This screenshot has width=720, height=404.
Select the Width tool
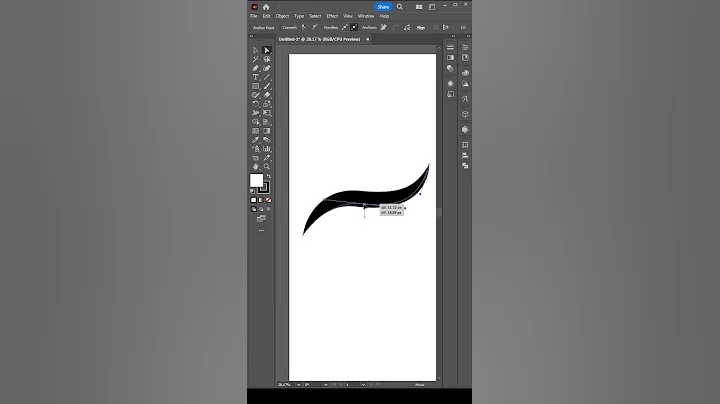[256, 113]
